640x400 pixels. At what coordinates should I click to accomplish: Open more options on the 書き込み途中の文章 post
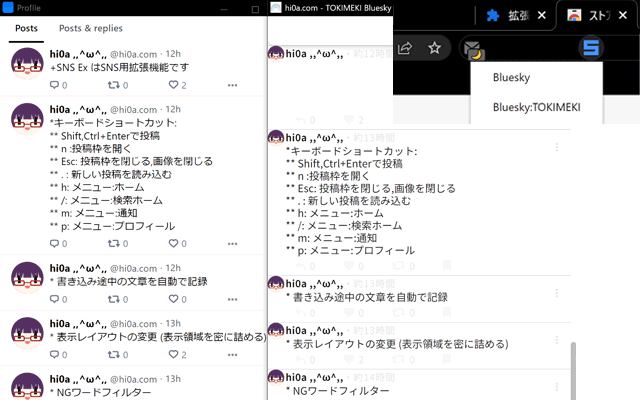coord(233,300)
